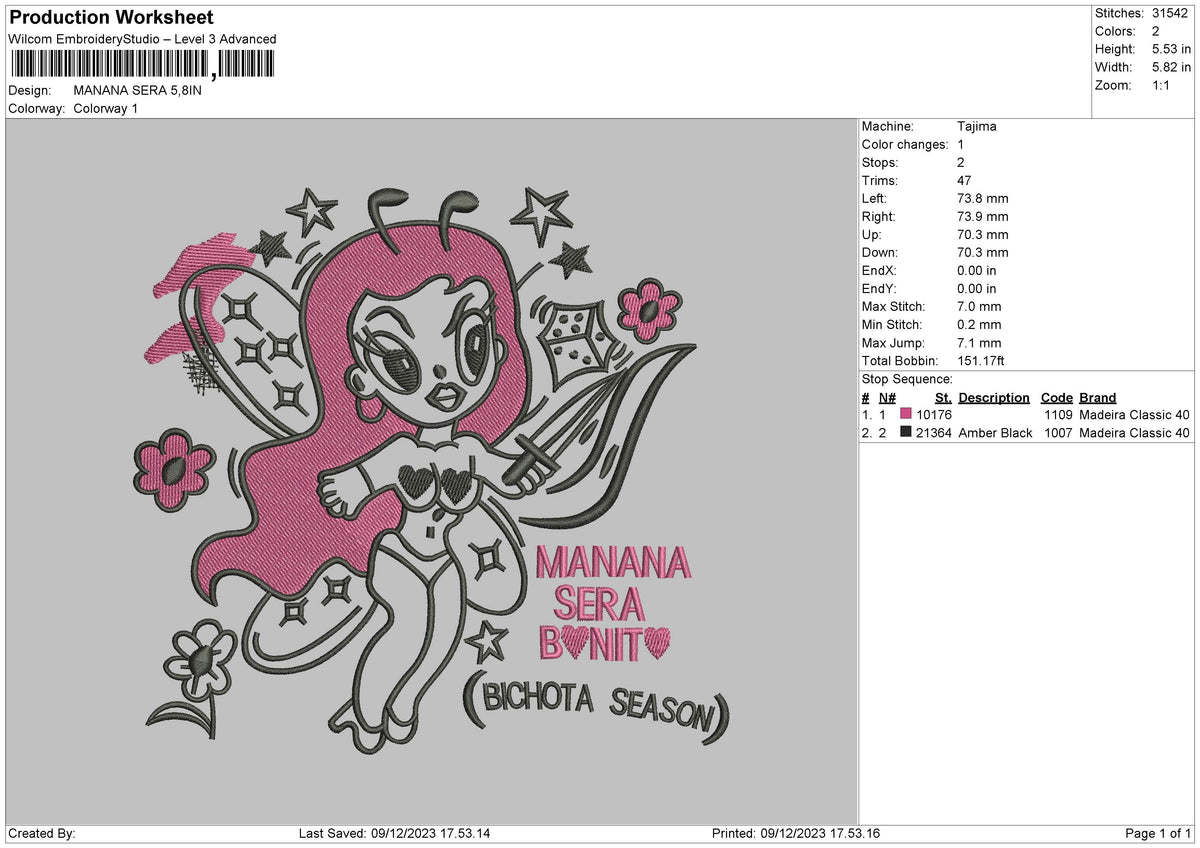Viewport: 1200px width, 848px height.
Task: Click the "N#" column header
Action: point(887,397)
